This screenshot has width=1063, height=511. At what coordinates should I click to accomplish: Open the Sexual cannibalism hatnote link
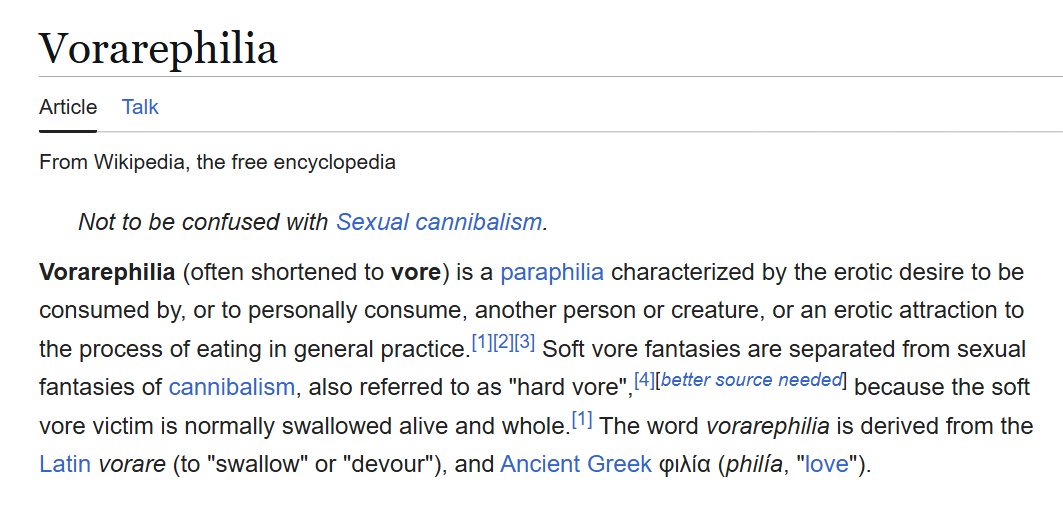click(x=438, y=222)
